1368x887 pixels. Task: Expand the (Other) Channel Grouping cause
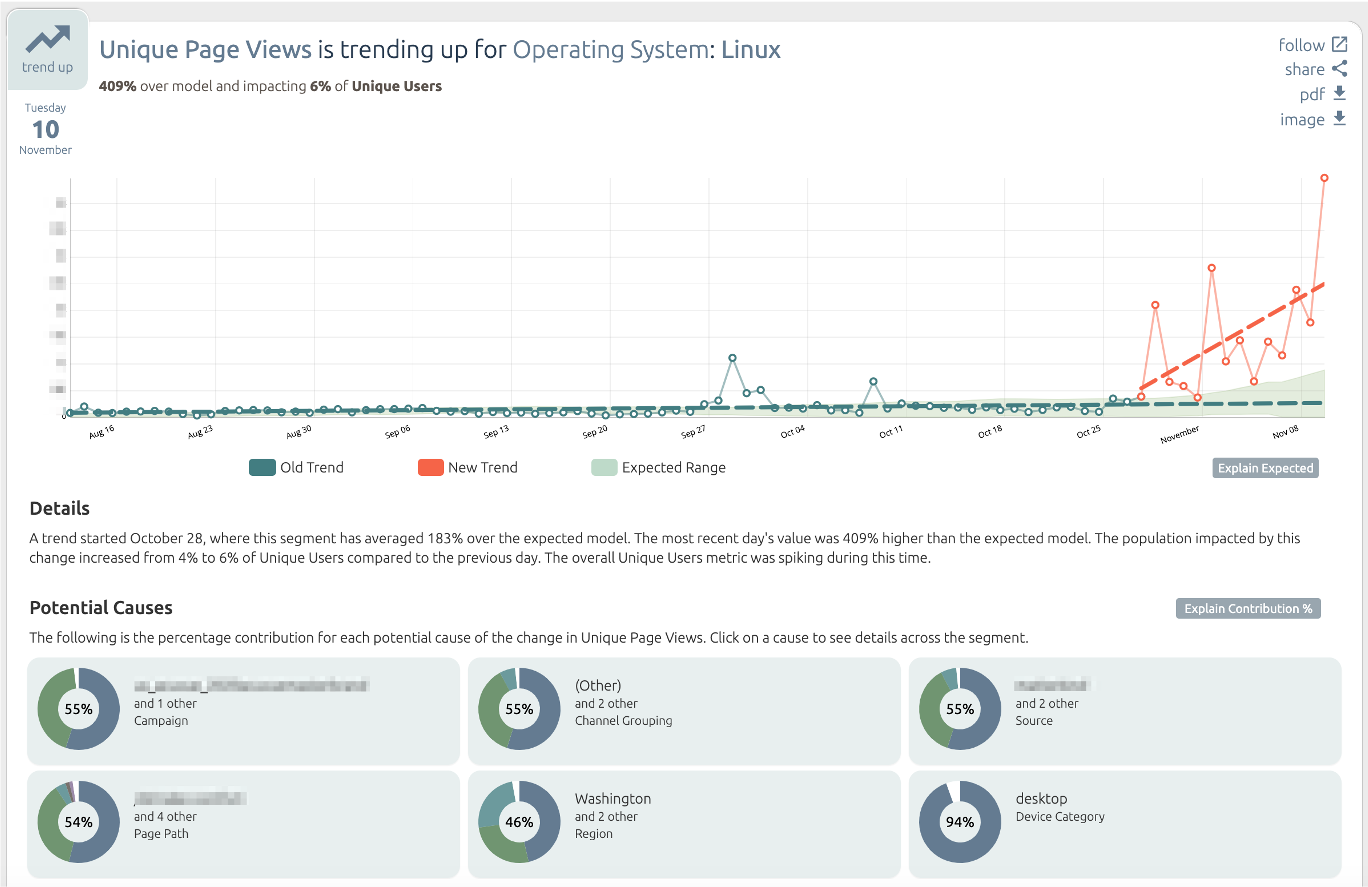coord(684,707)
